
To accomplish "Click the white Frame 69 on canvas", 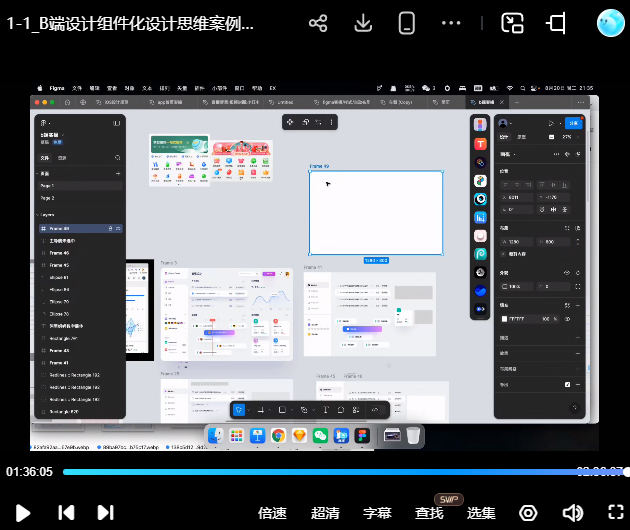I will tap(376, 213).
